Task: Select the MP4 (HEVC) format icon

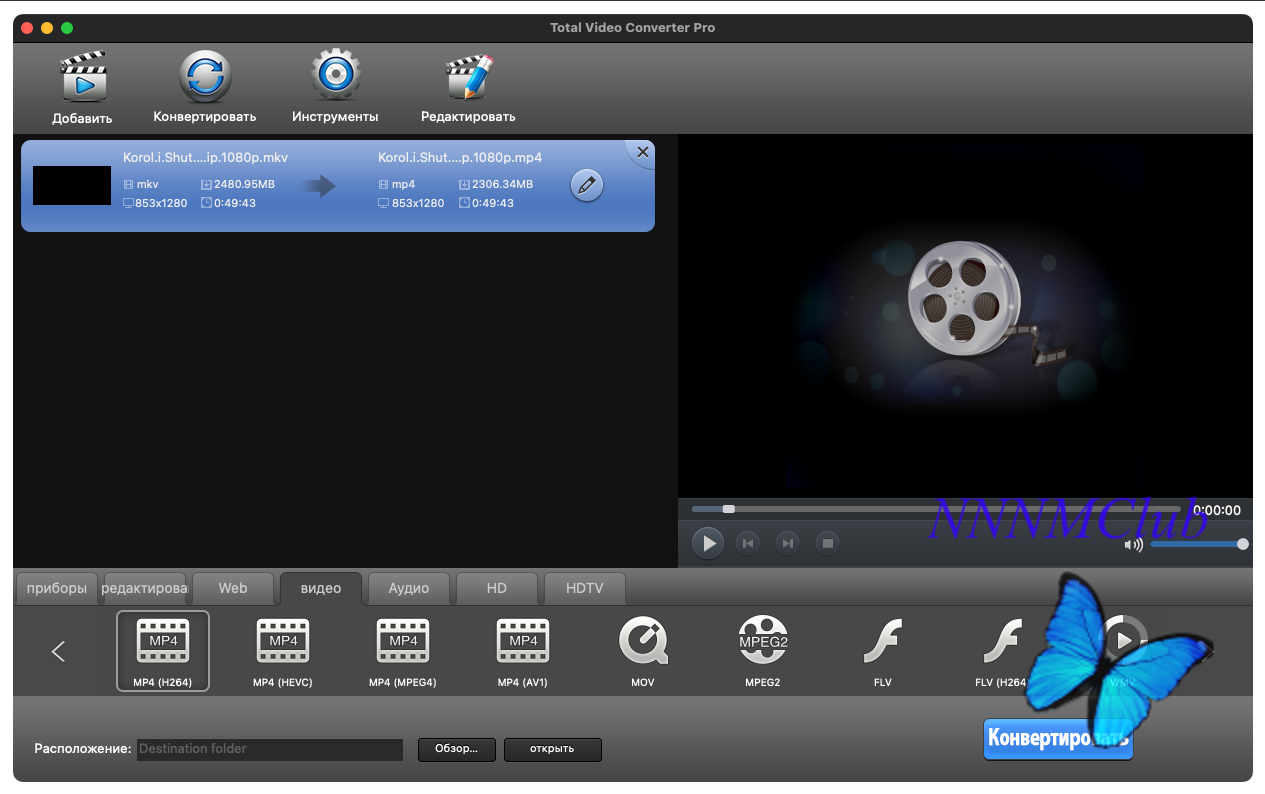Action: pyautogui.click(x=283, y=642)
